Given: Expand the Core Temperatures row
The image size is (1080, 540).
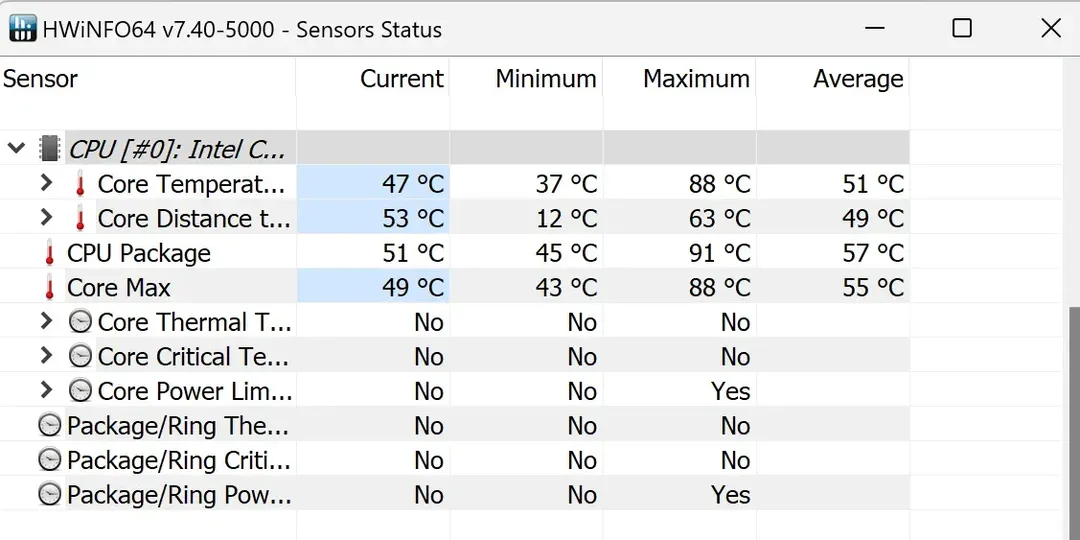Looking at the screenshot, I should 46,184.
